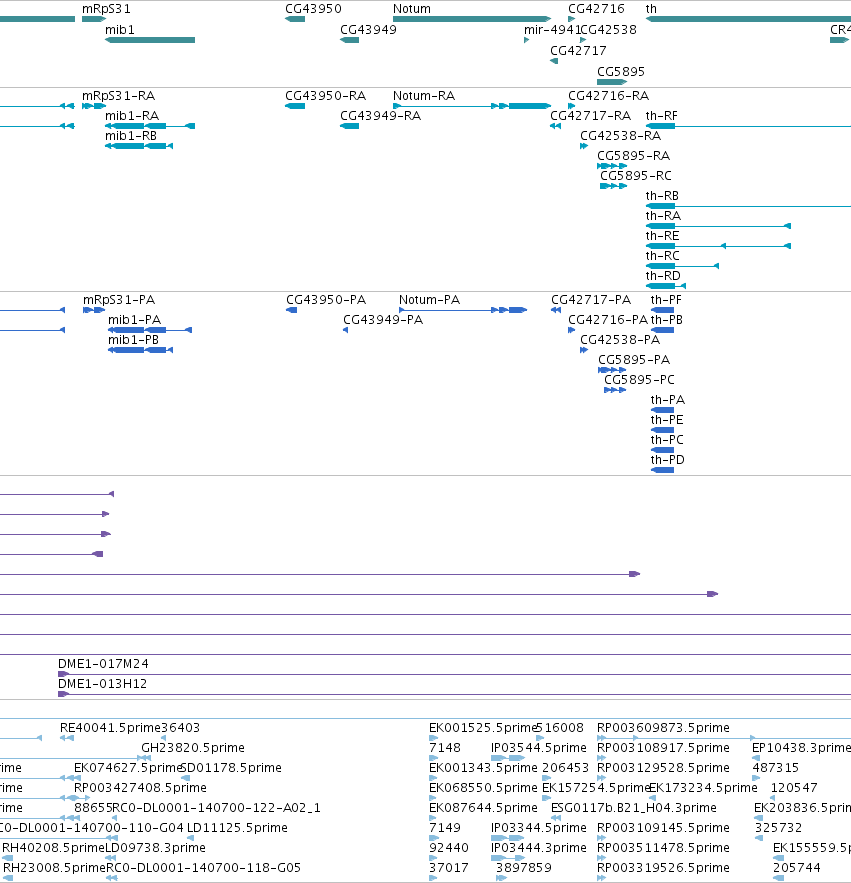Click the CG43950-RA transcript label
The height and width of the screenshot is (883, 851).
pos(326,96)
